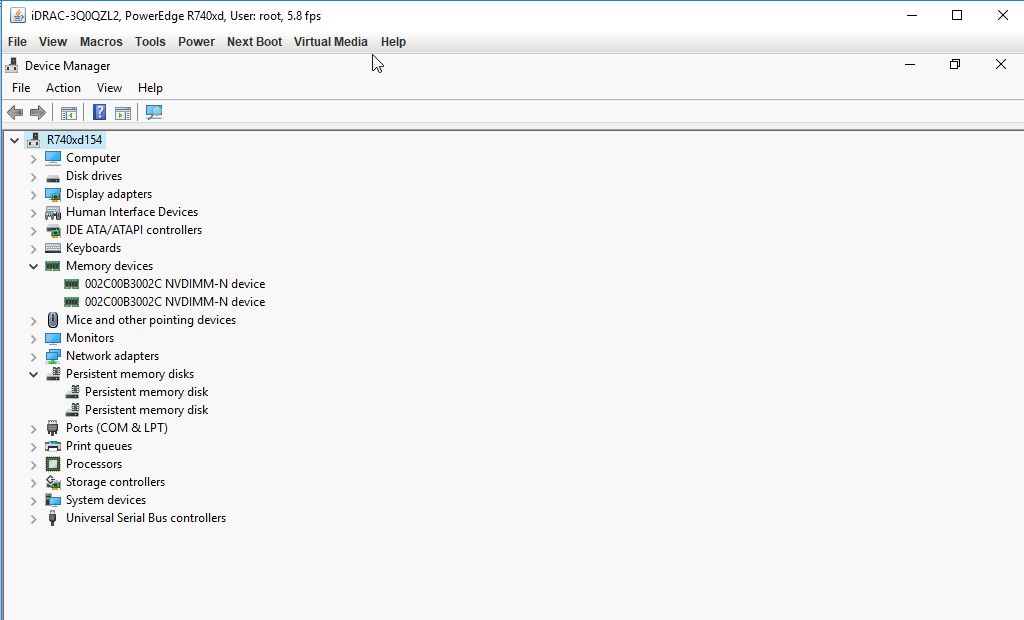Click the System devices category icon

click(53, 500)
